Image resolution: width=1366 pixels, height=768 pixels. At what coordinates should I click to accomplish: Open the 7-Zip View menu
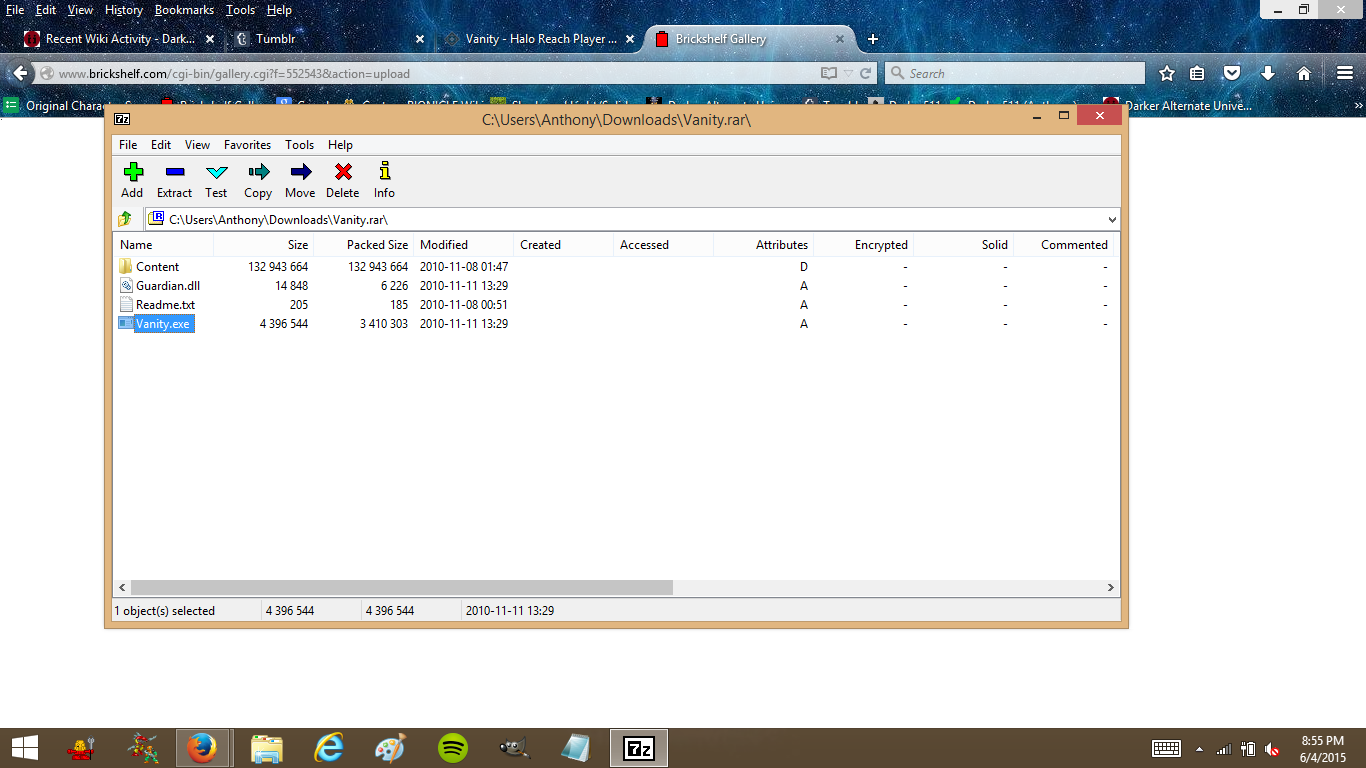[x=197, y=145]
